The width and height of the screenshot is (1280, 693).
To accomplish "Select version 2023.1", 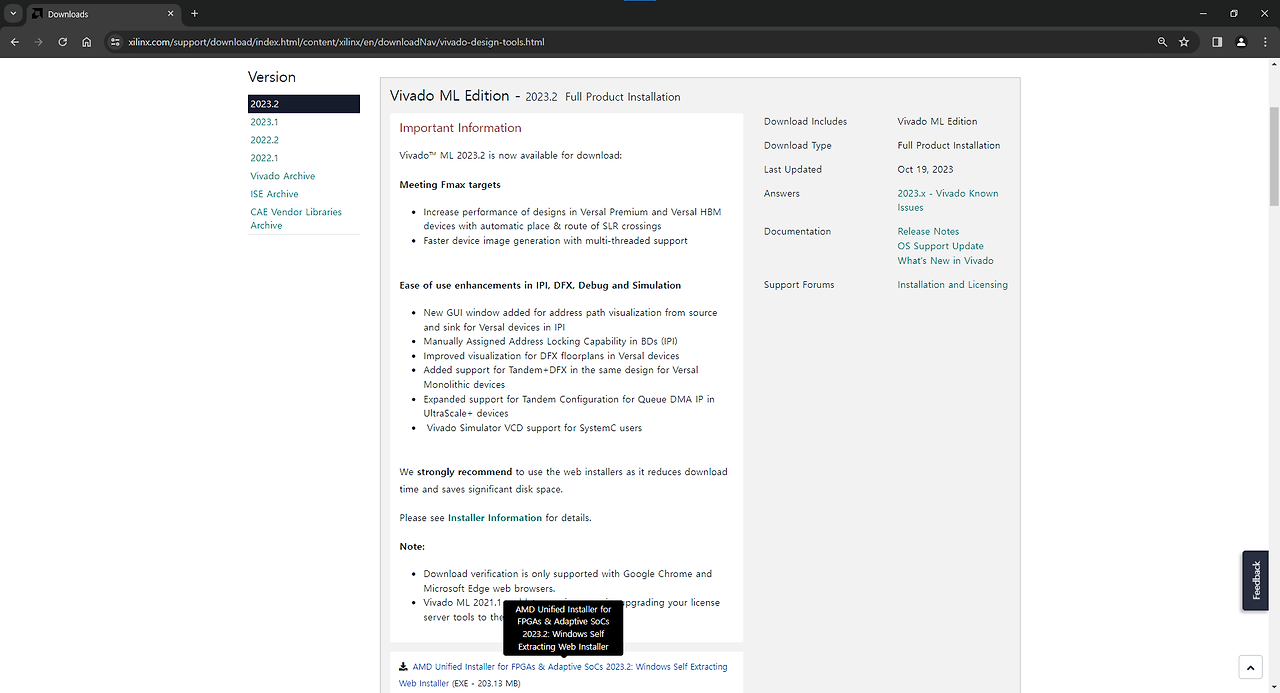I will click(264, 122).
